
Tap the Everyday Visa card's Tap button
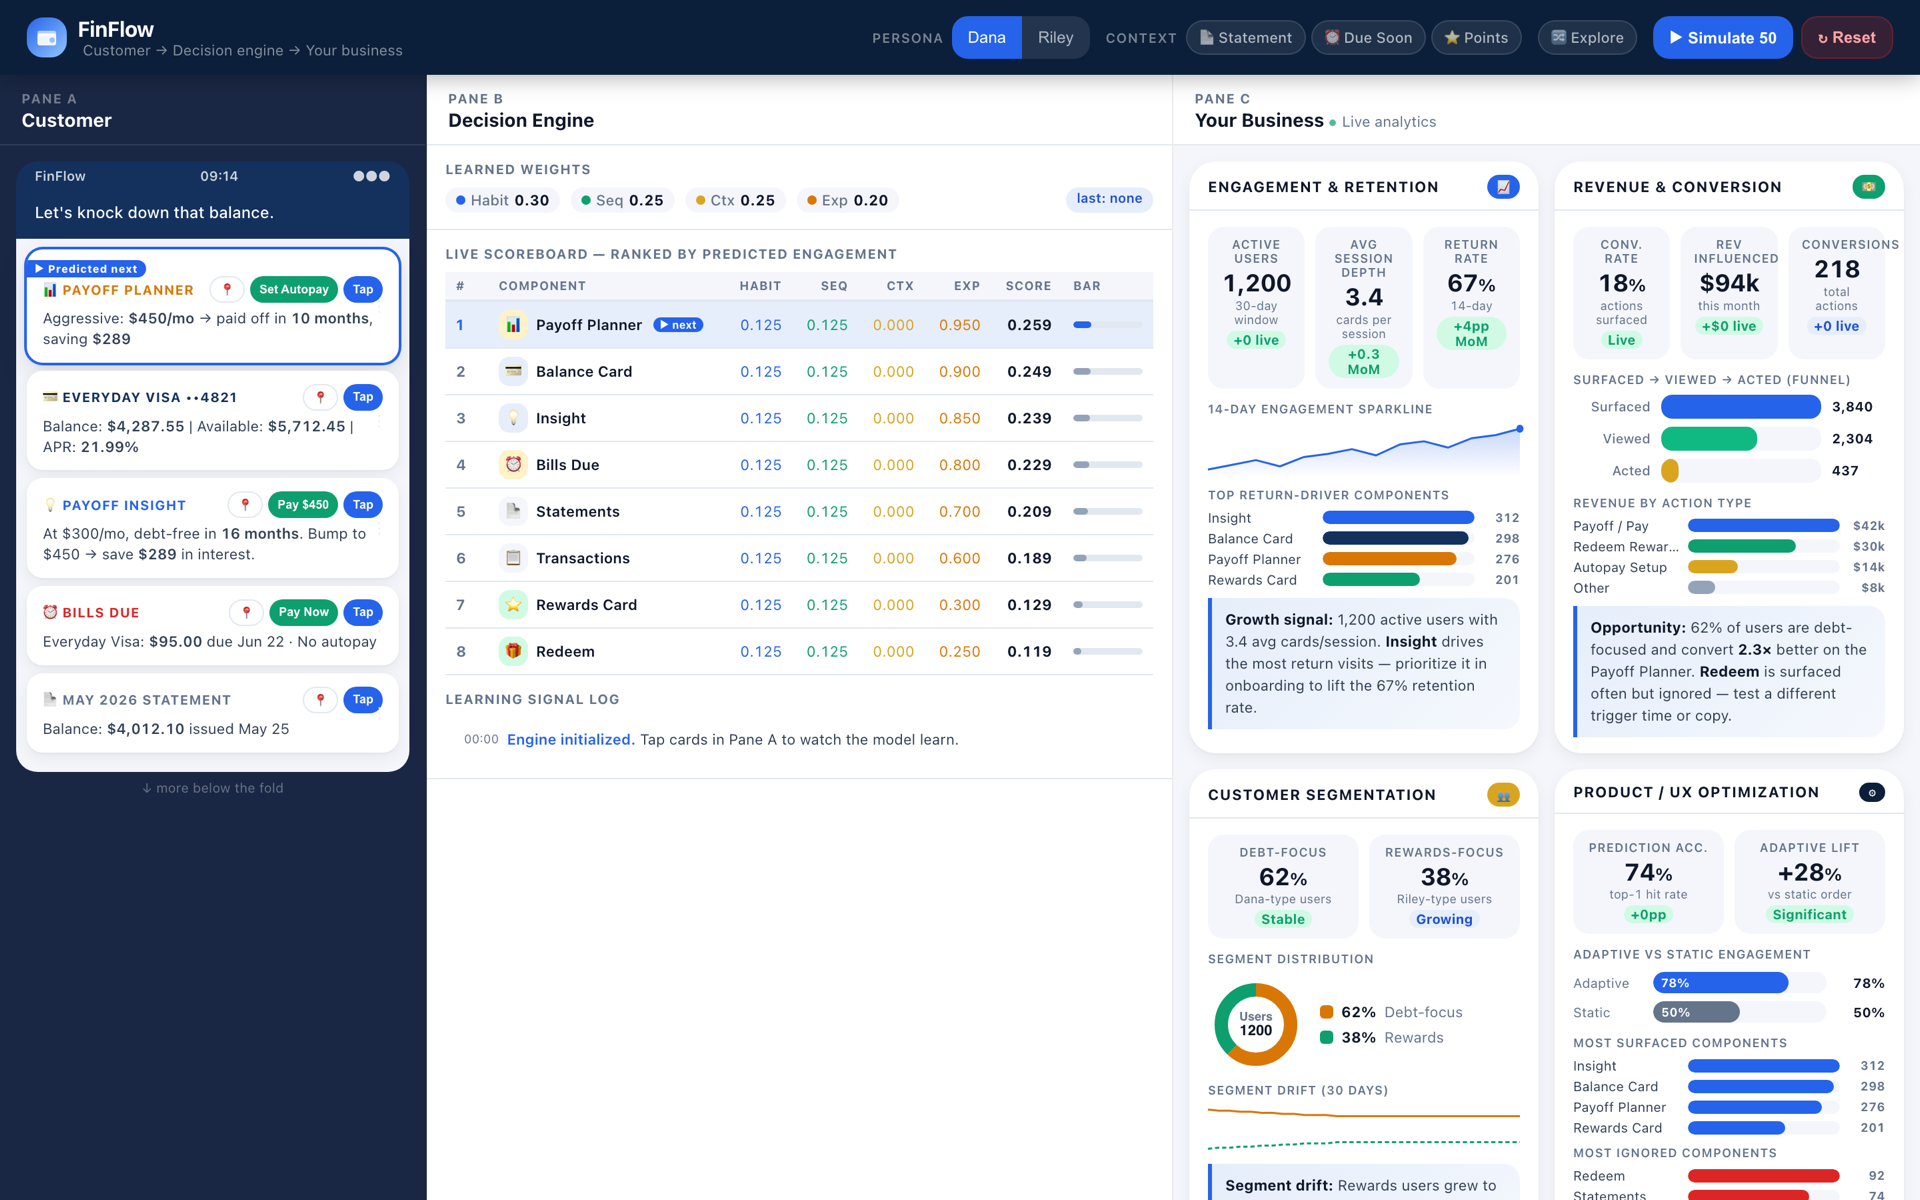coord(363,397)
